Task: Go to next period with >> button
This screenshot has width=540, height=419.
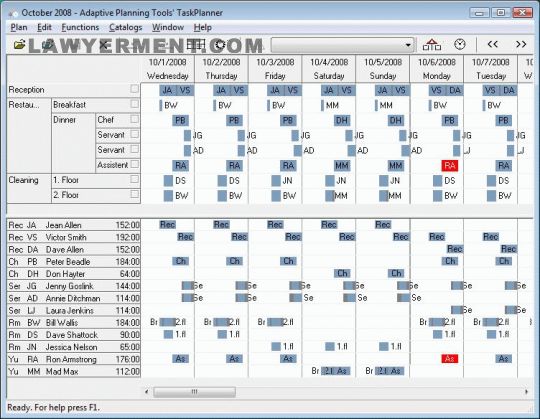Action: (521, 44)
